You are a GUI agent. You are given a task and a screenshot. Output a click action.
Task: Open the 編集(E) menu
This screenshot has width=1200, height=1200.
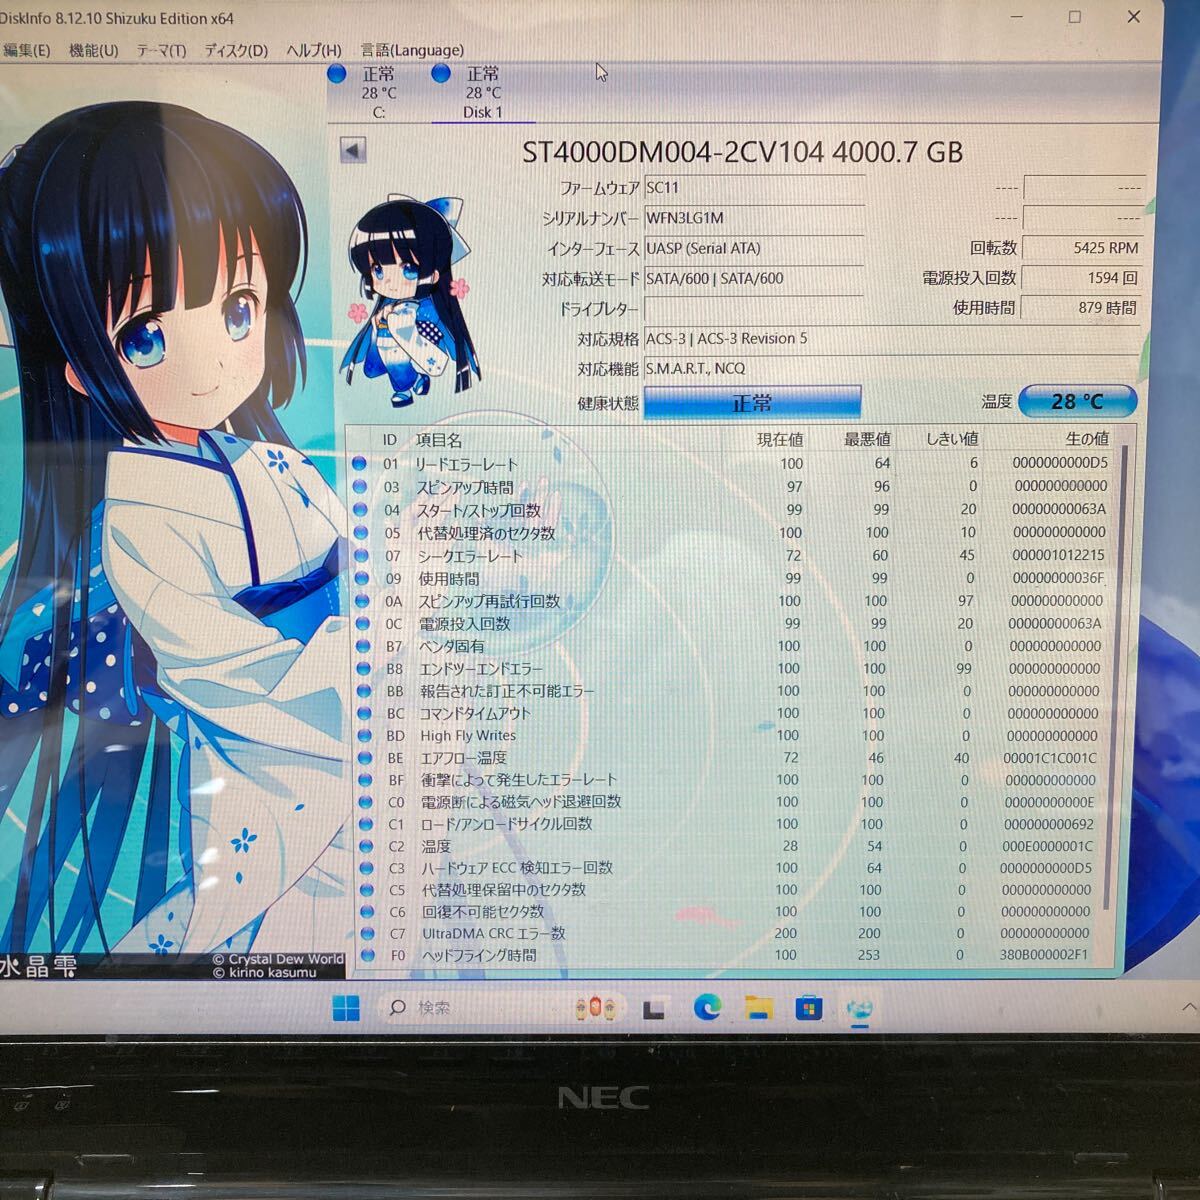(26, 50)
